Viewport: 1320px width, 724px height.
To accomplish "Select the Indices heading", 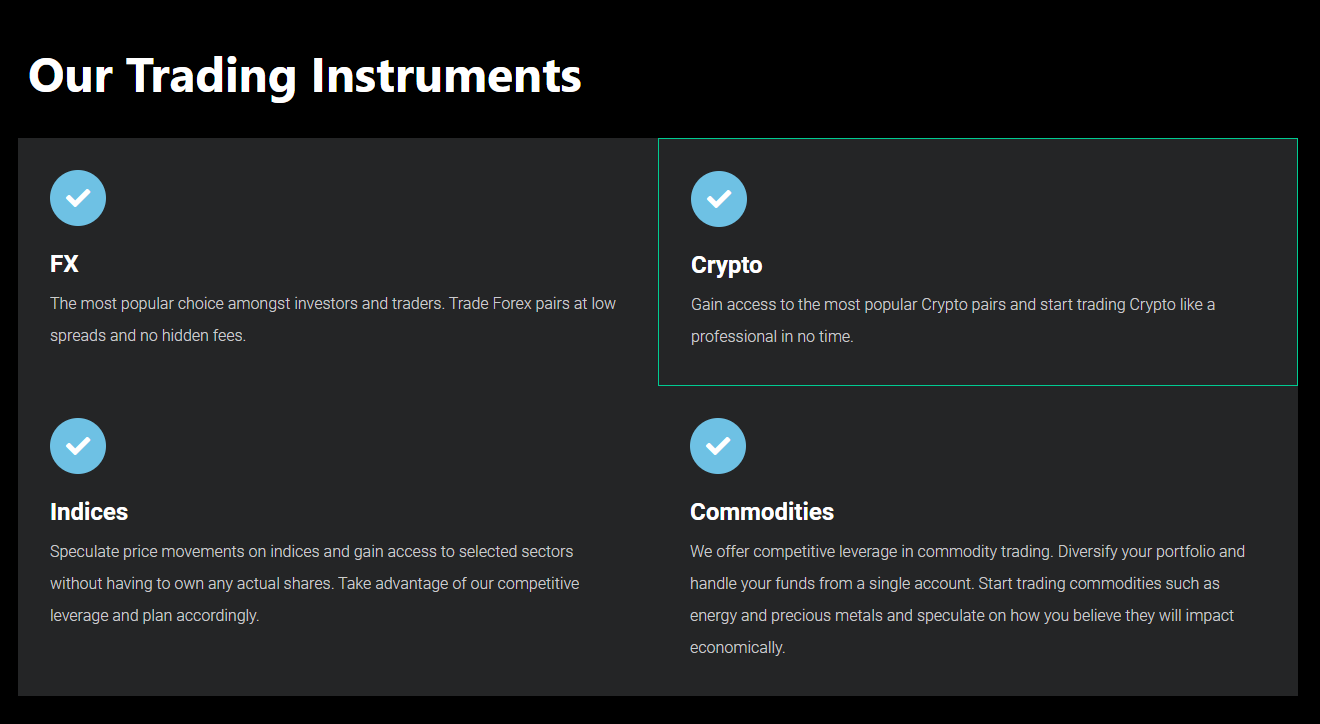I will tap(89, 512).
